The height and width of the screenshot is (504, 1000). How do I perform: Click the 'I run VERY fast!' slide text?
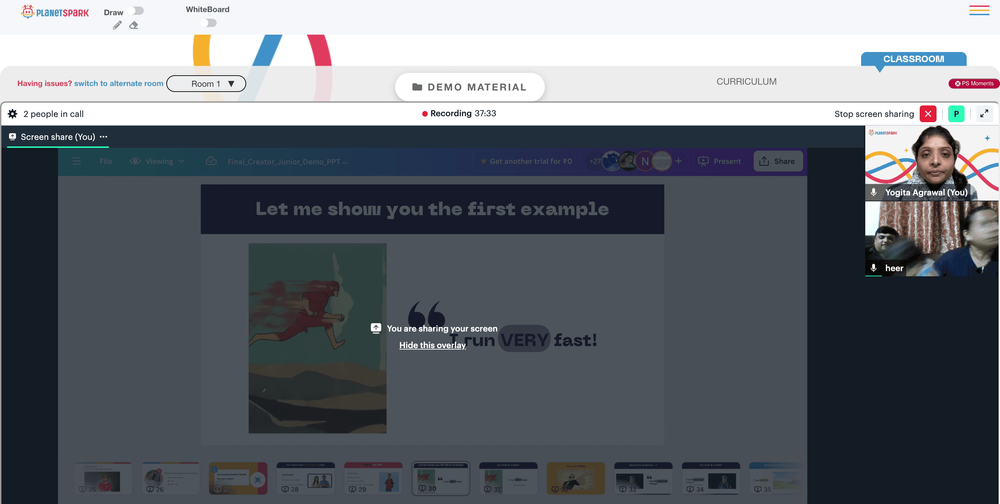[x=523, y=339]
